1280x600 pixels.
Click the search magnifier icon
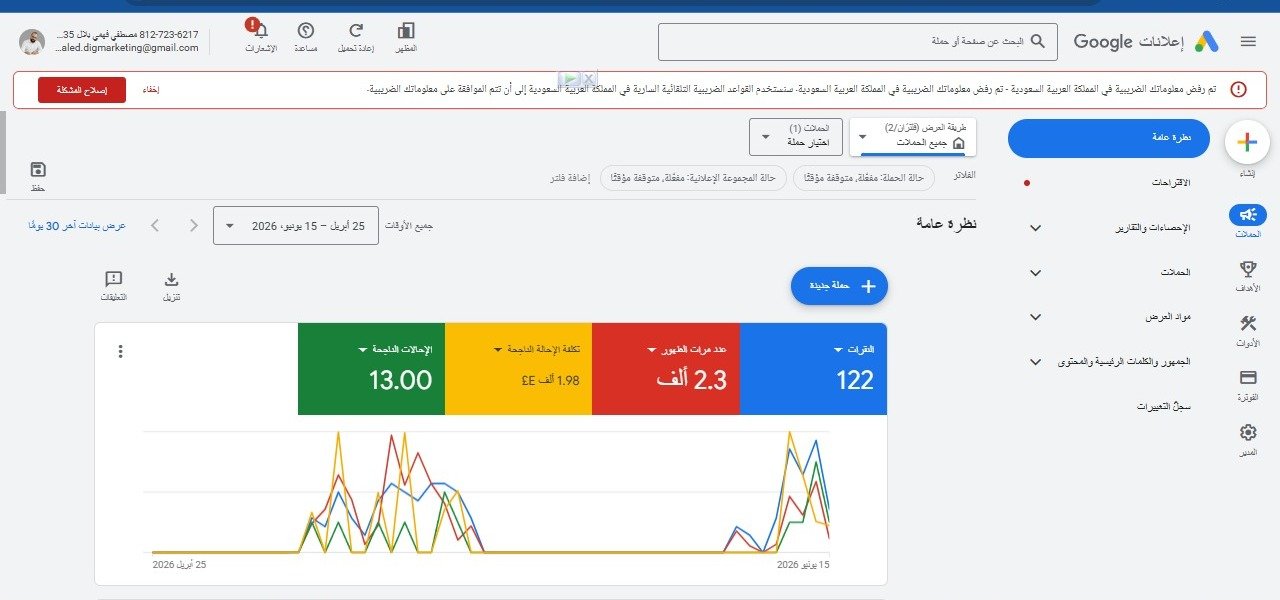pos(1038,41)
